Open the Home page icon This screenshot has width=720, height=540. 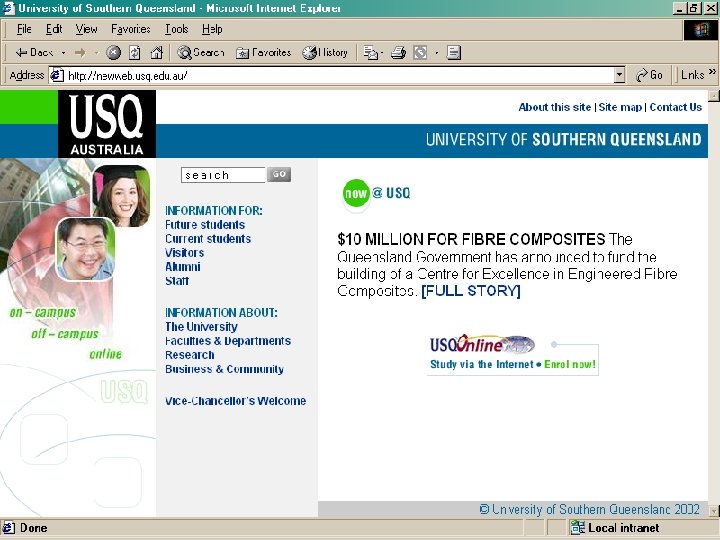pyautogui.click(x=157, y=53)
